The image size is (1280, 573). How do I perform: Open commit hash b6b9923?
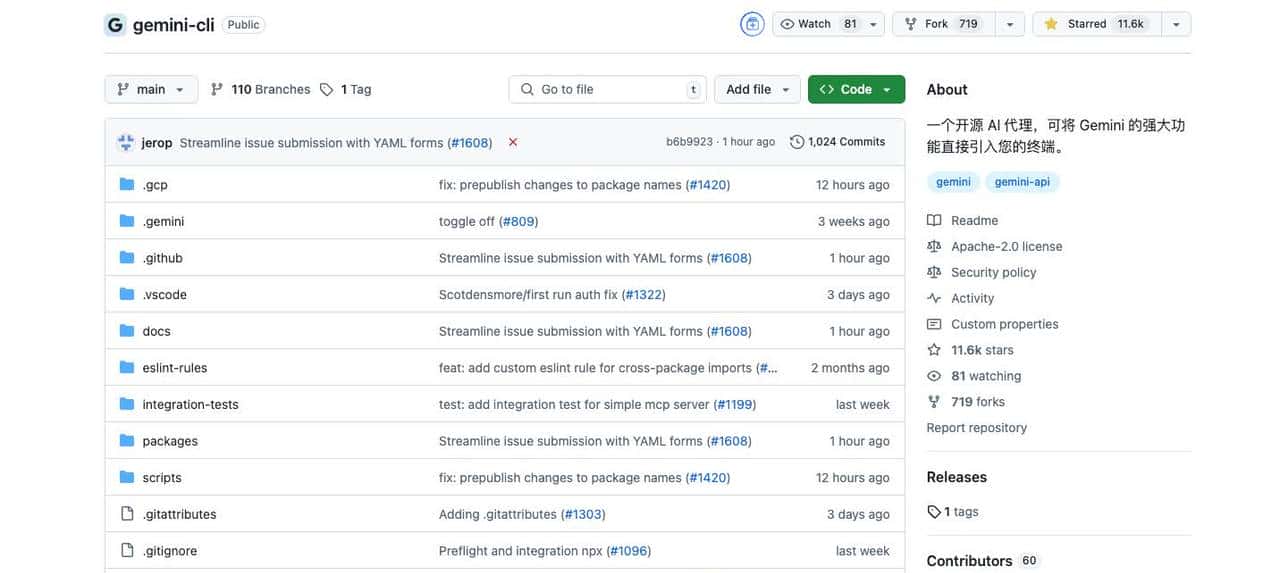point(689,142)
